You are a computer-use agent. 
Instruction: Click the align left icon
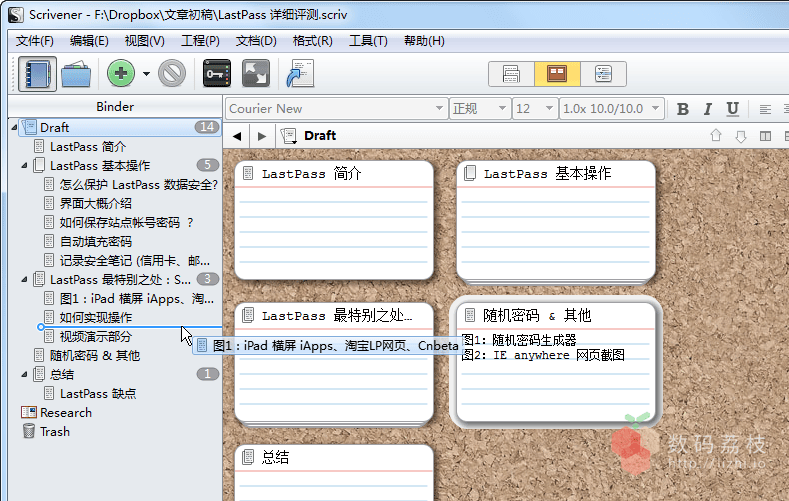click(x=765, y=109)
